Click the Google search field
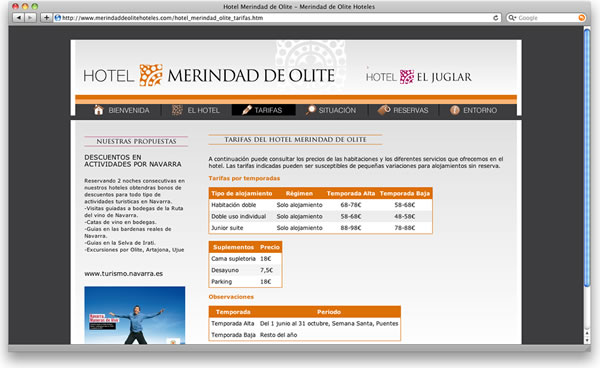 click(546, 18)
